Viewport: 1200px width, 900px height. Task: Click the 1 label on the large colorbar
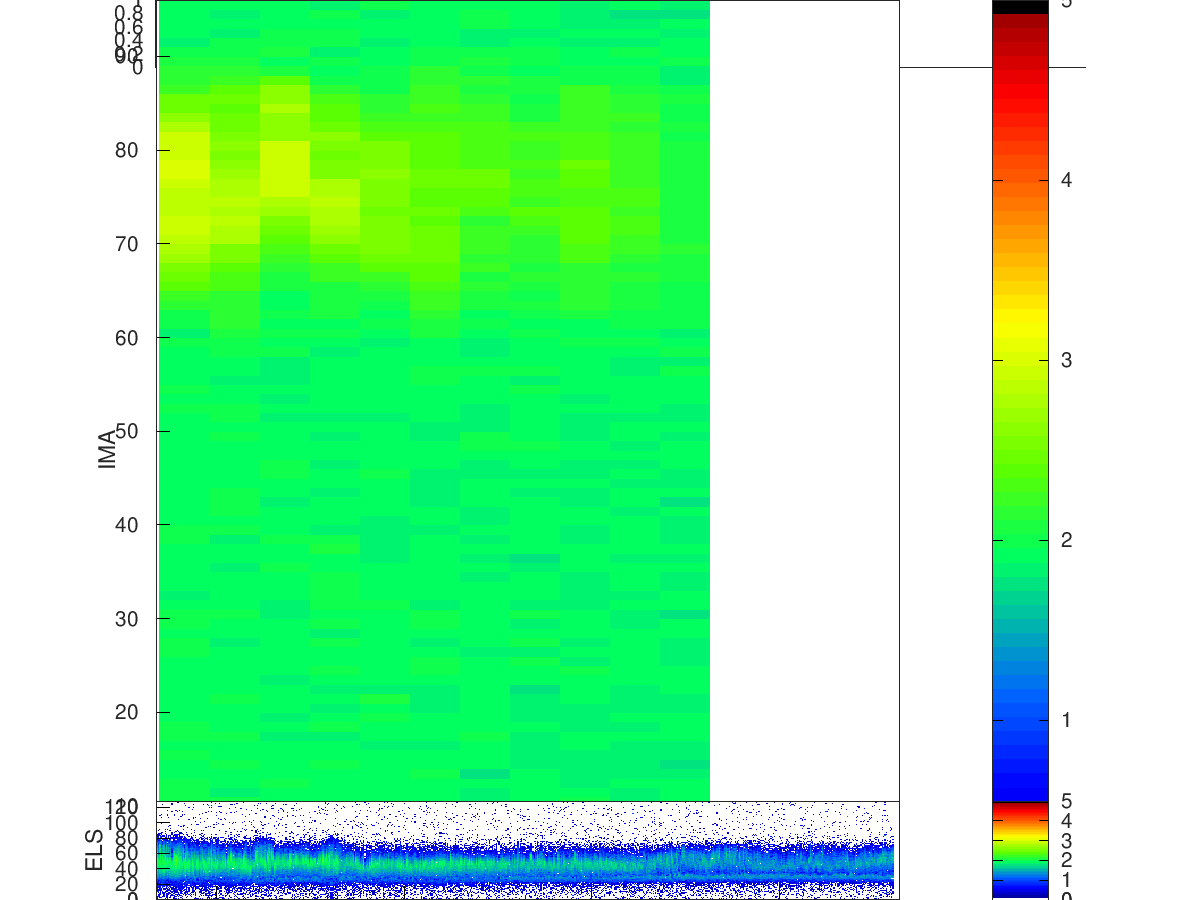click(x=1067, y=720)
